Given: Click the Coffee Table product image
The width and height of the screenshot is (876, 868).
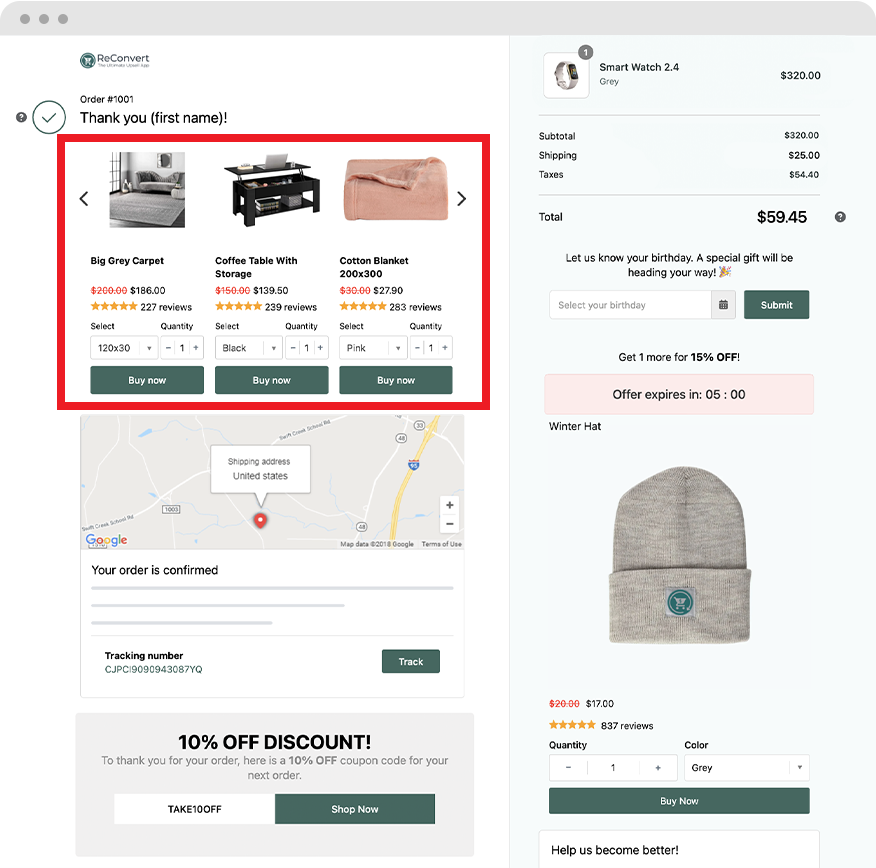Looking at the screenshot, I should [272, 190].
